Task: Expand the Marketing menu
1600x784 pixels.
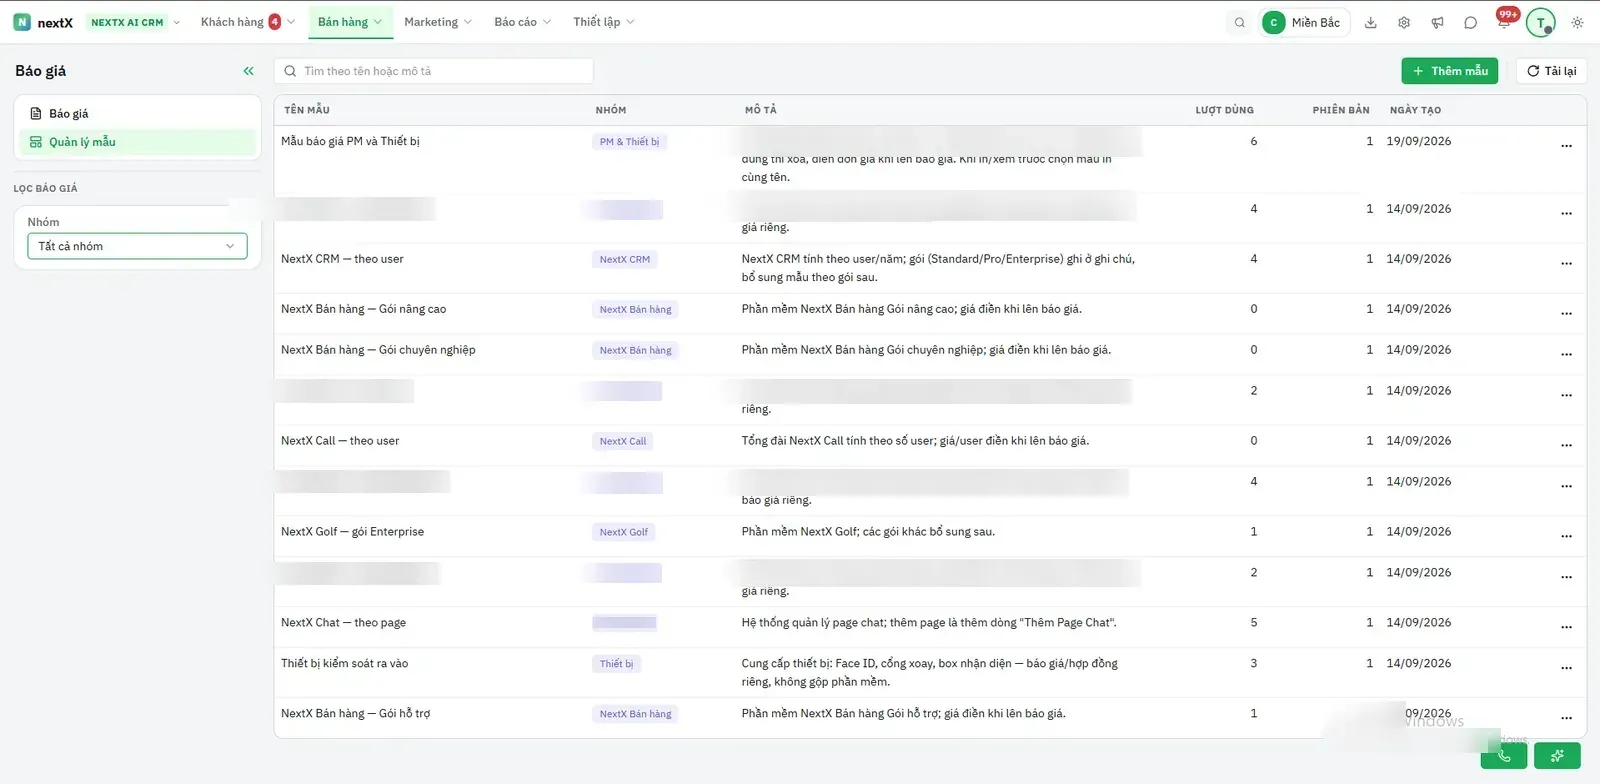Action: [438, 22]
